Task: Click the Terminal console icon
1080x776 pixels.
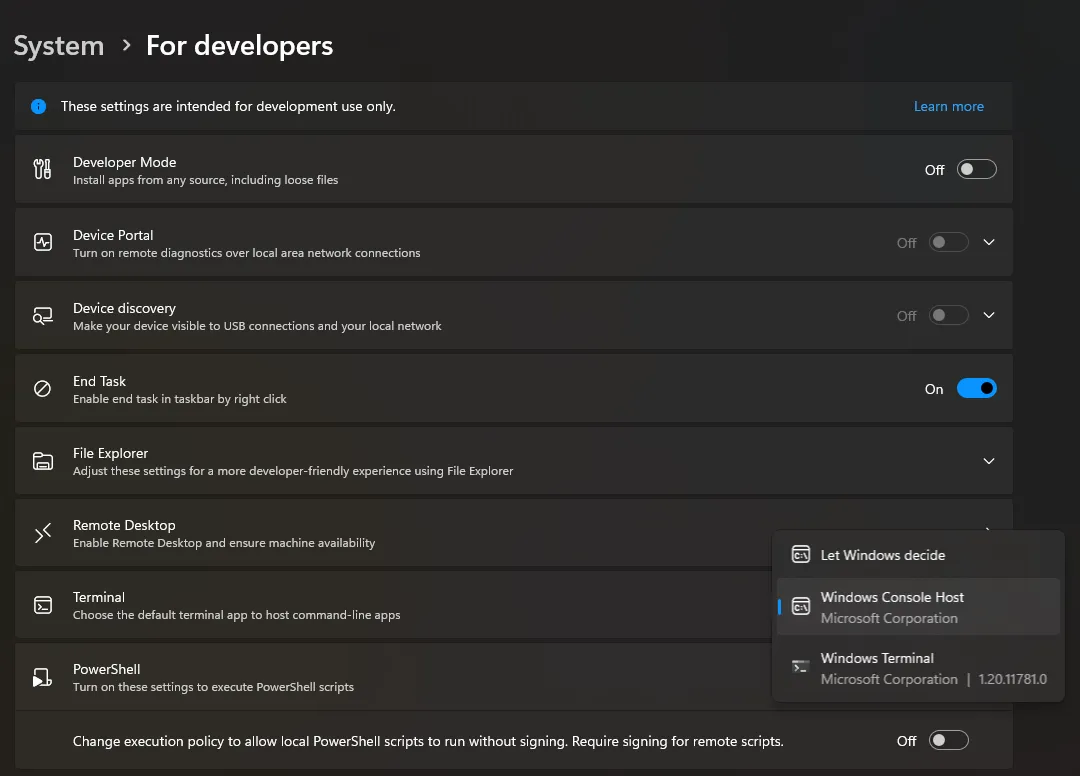Action: pyautogui.click(x=41, y=605)
